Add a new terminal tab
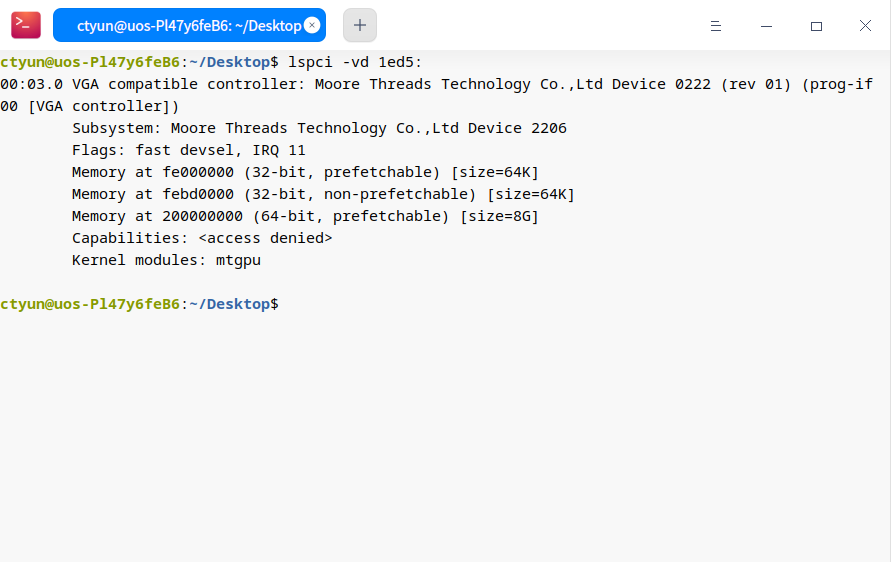Viewport: 891px width, 562px height. (360, 25)
